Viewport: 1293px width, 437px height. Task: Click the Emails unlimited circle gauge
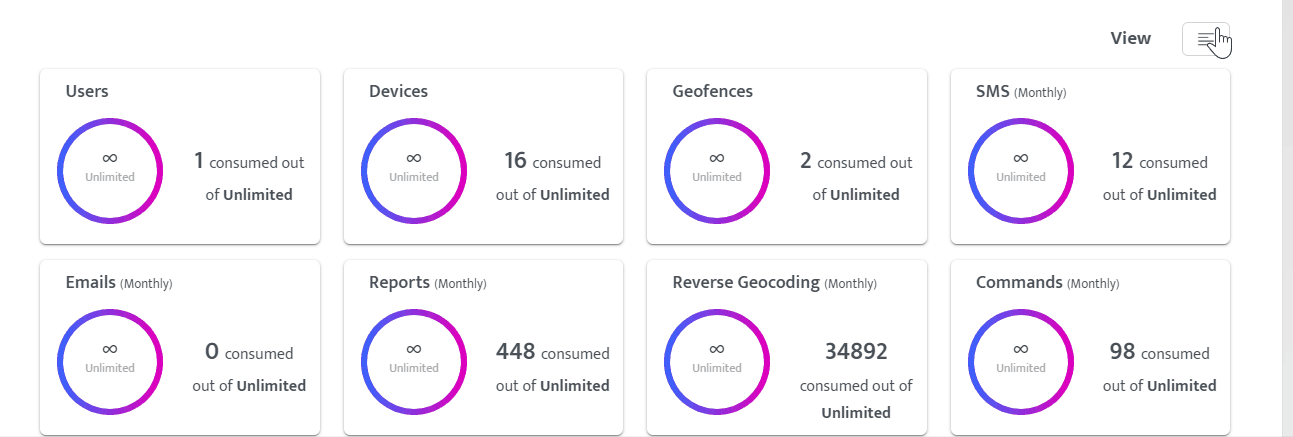click(x=110, y=361)
